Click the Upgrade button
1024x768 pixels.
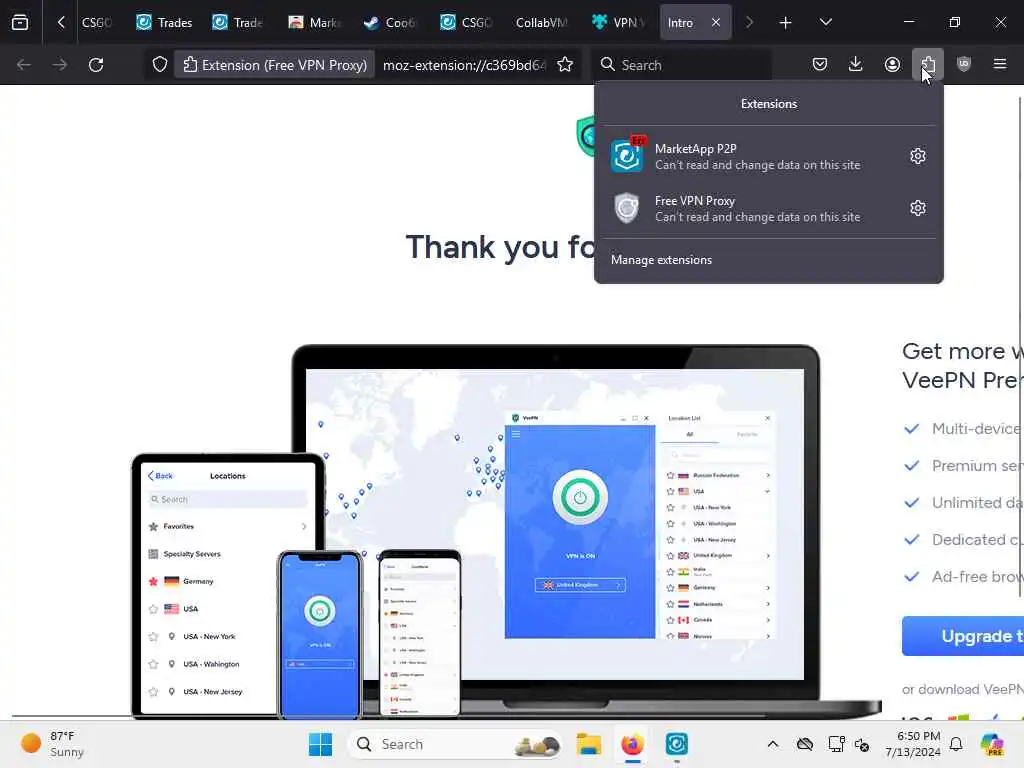[963, 636]
